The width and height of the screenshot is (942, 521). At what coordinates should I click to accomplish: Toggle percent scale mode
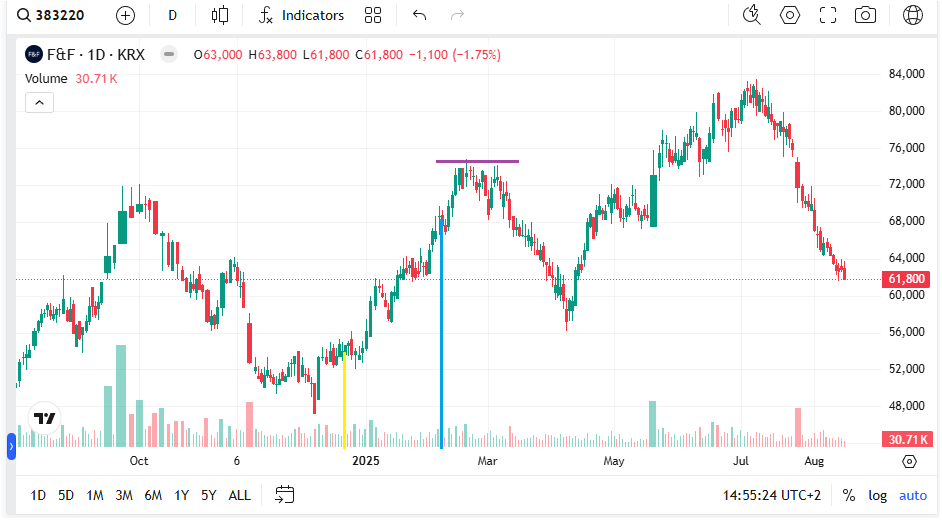(x=848, y=495)
